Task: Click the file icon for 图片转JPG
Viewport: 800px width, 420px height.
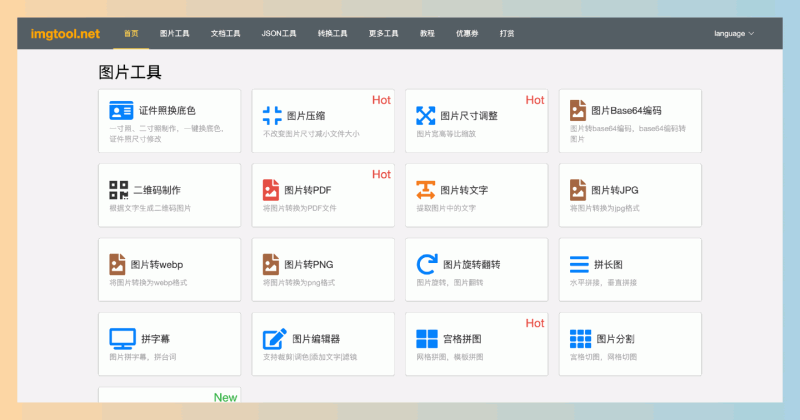Action: pyautogui.click(x=578, y=190)
